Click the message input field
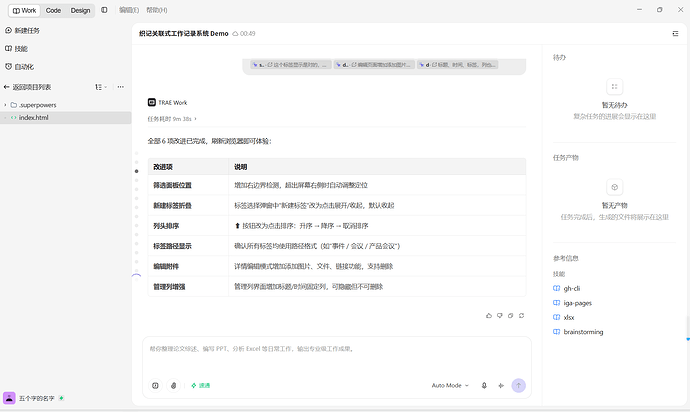Image resolution: width=690 pixels, height=412 pixels. (x=337, y=359)
